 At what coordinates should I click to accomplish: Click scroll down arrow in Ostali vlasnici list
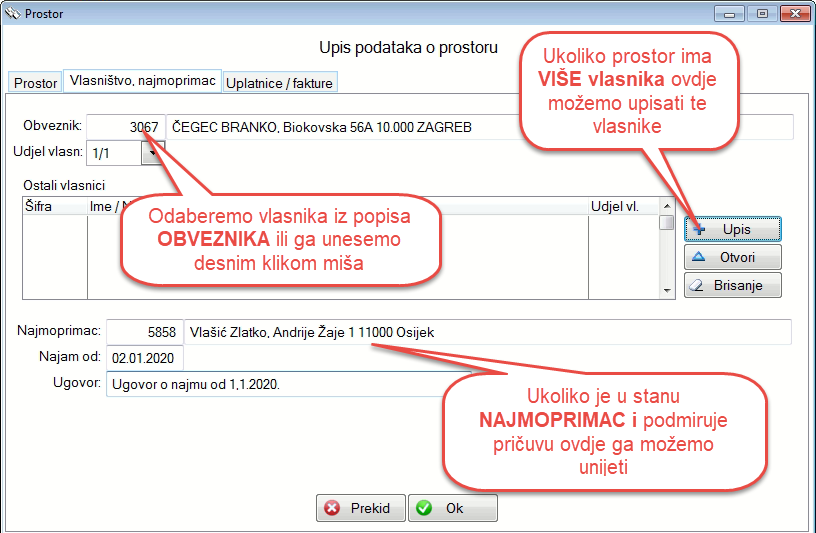[667, 291]
